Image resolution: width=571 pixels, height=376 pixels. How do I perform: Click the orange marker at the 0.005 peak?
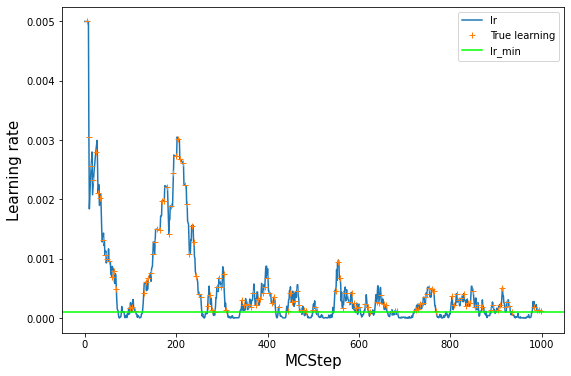[x=87, y=22]
